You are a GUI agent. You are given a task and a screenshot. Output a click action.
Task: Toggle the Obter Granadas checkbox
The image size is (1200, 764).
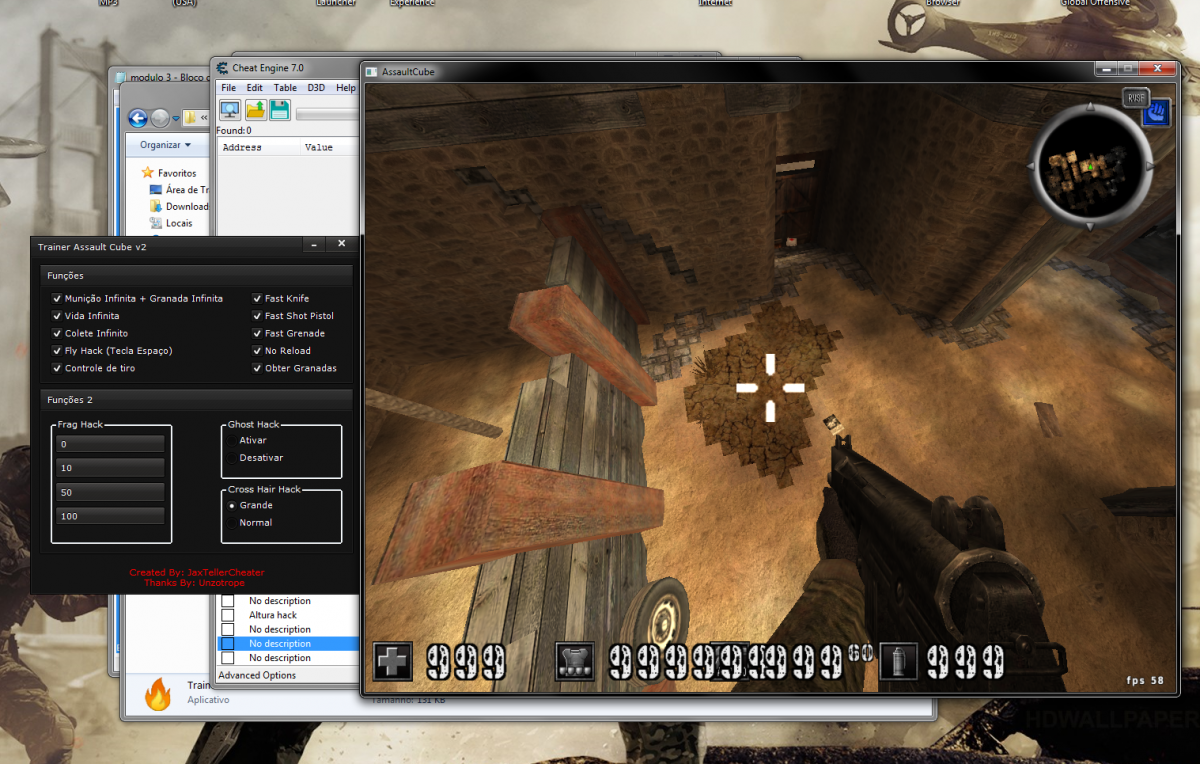click(257, 368)
